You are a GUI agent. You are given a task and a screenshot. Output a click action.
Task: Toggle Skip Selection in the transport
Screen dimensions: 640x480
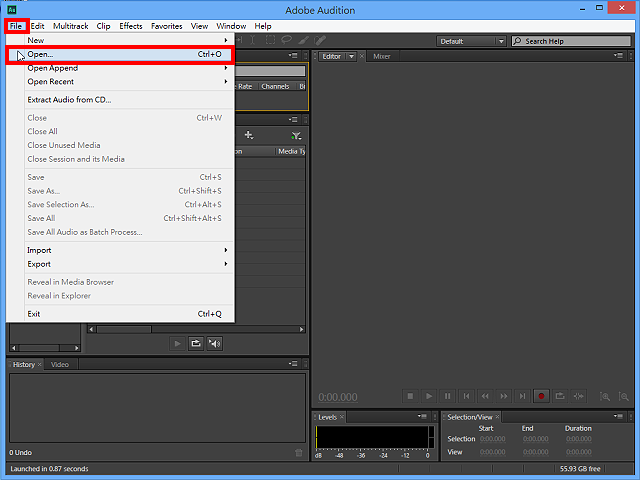(x=579, y=396)
